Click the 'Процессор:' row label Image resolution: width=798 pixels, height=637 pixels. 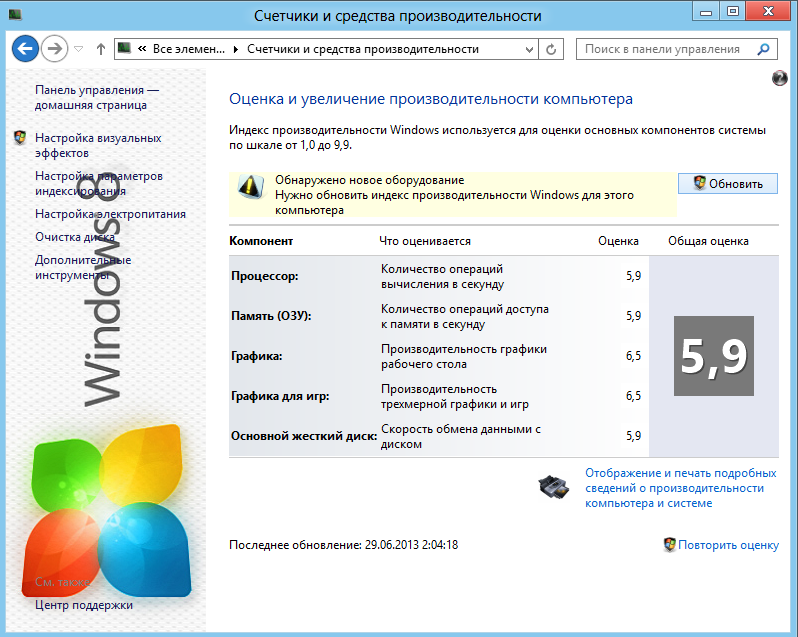265,276
